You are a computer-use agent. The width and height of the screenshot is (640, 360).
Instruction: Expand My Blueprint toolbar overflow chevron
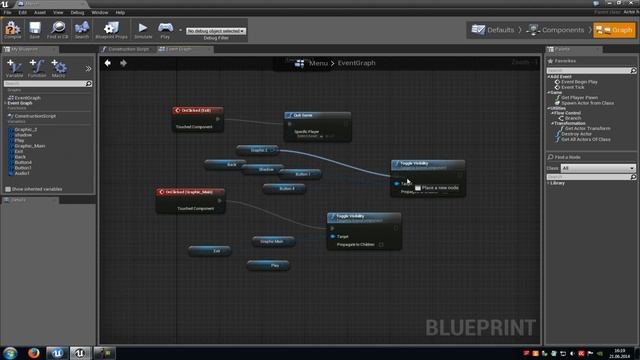[88, 69]
